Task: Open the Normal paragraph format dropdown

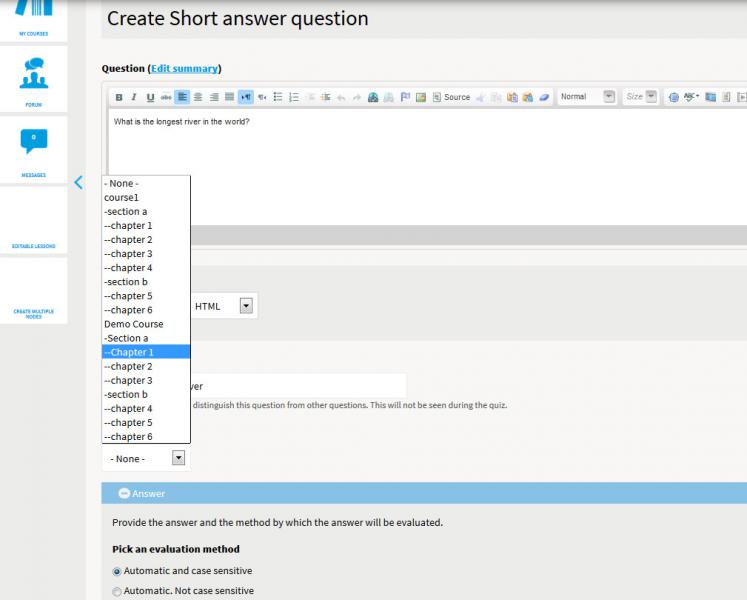Action: coord(587,97)
